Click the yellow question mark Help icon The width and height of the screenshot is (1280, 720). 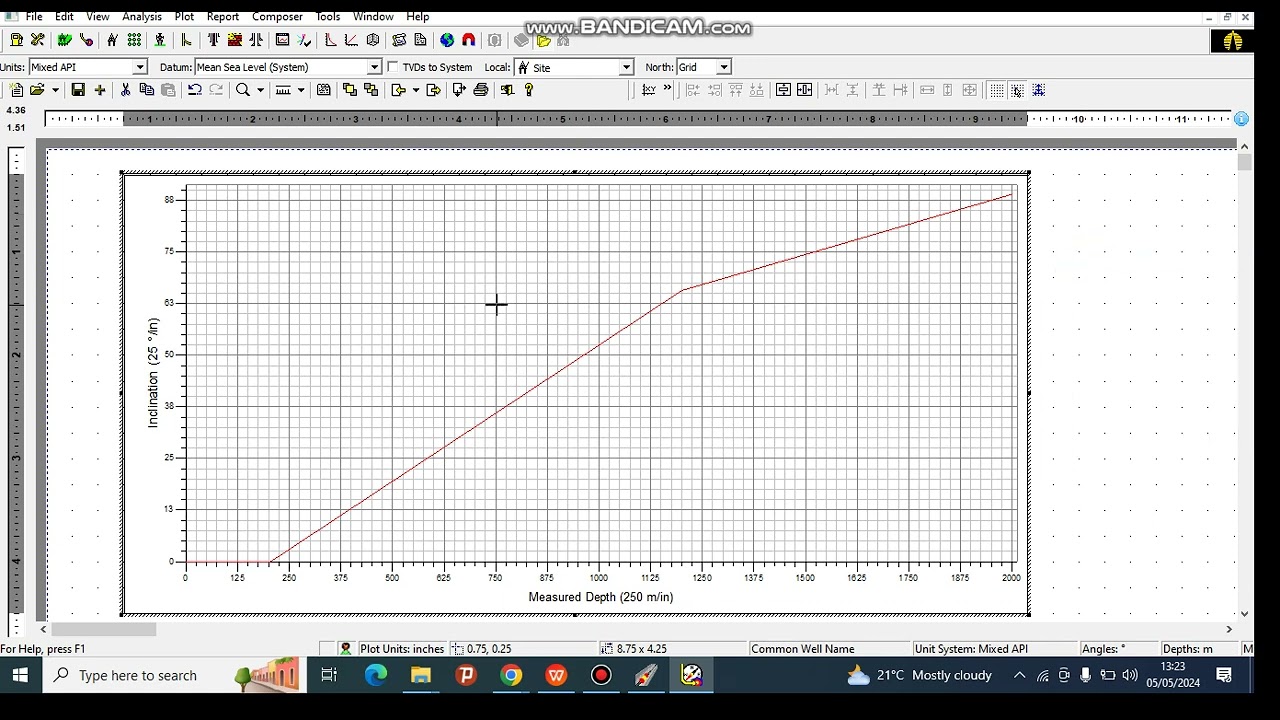click(529, 90)
